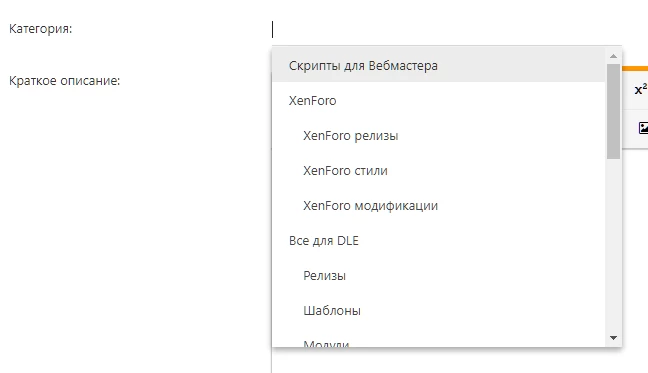This screenshot has height=373, width=648.
Task: Pick the Релизы subcategory under DLE
Action: (438, 276)
